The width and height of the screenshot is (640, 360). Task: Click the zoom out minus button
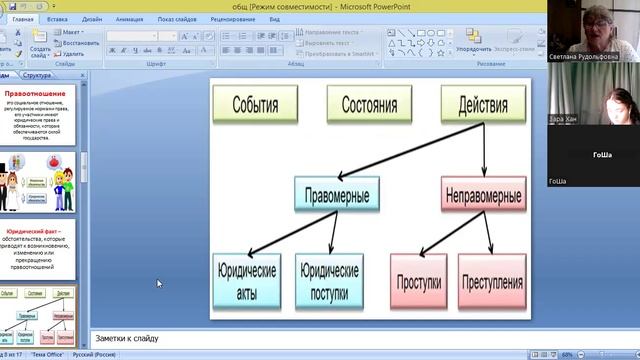tap(581, 355)
